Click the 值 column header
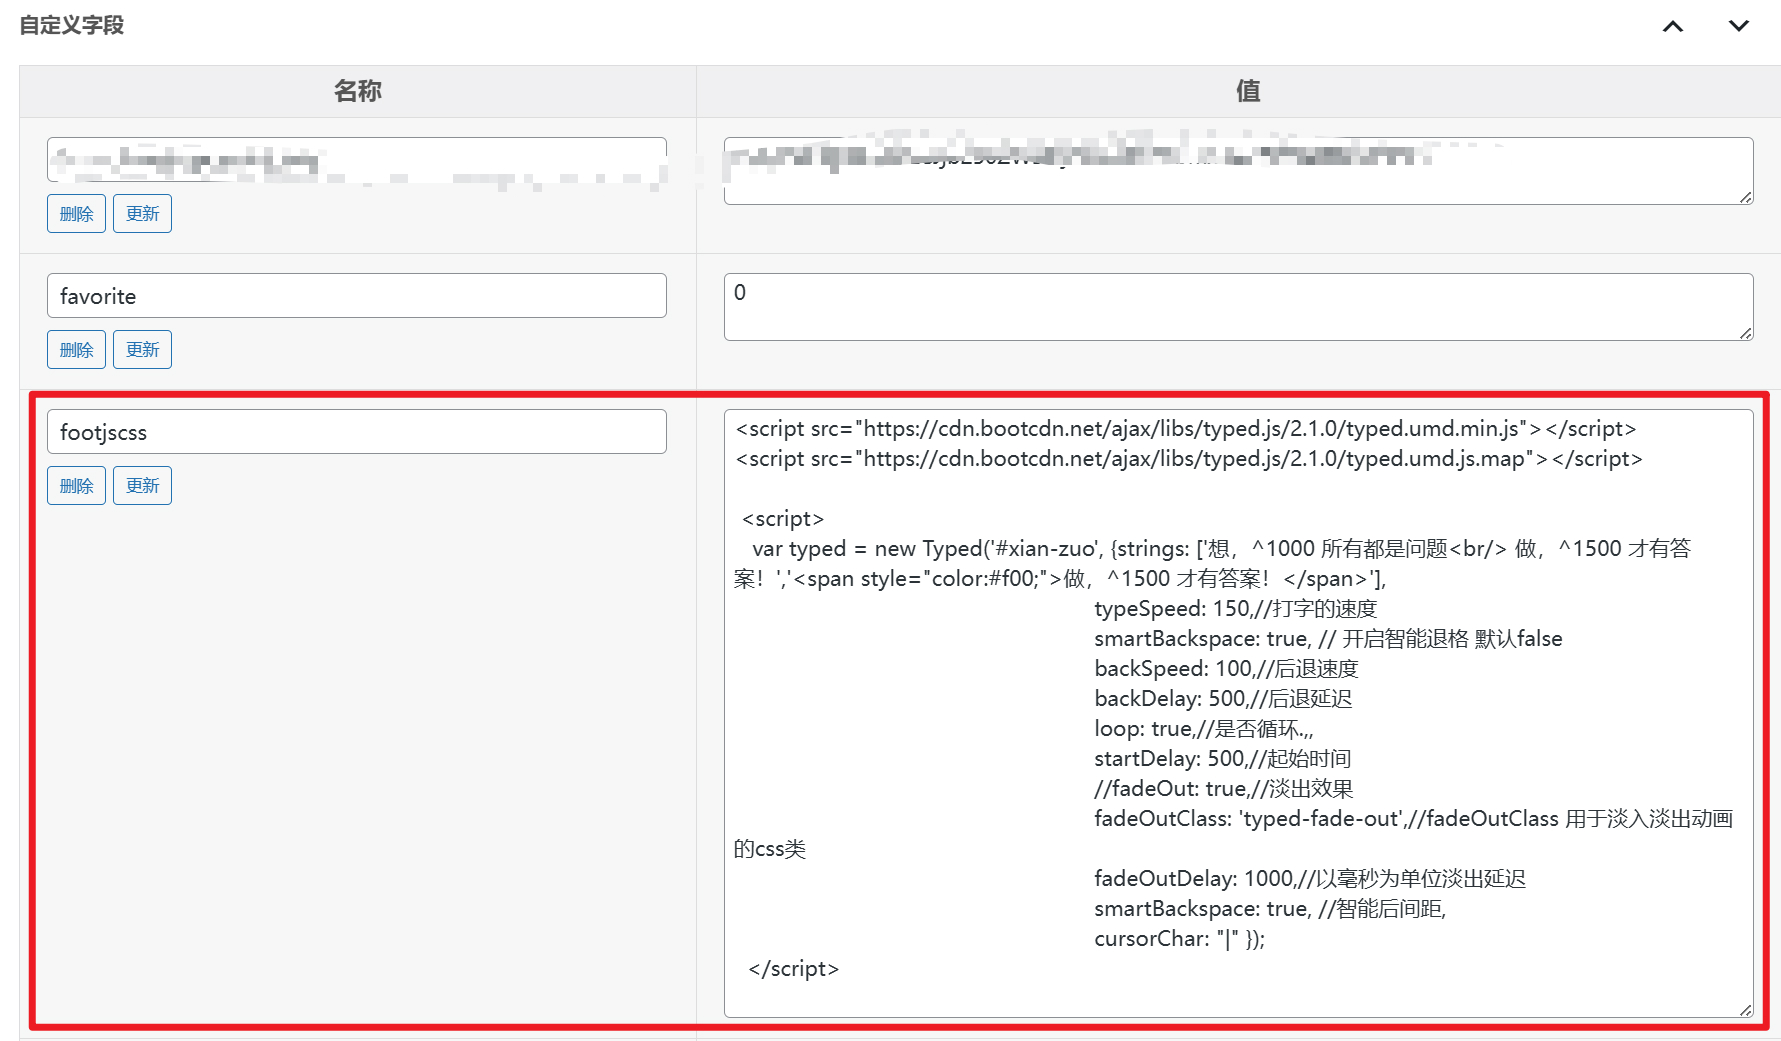The image size is (1781, 1041). coord(1248,91)
